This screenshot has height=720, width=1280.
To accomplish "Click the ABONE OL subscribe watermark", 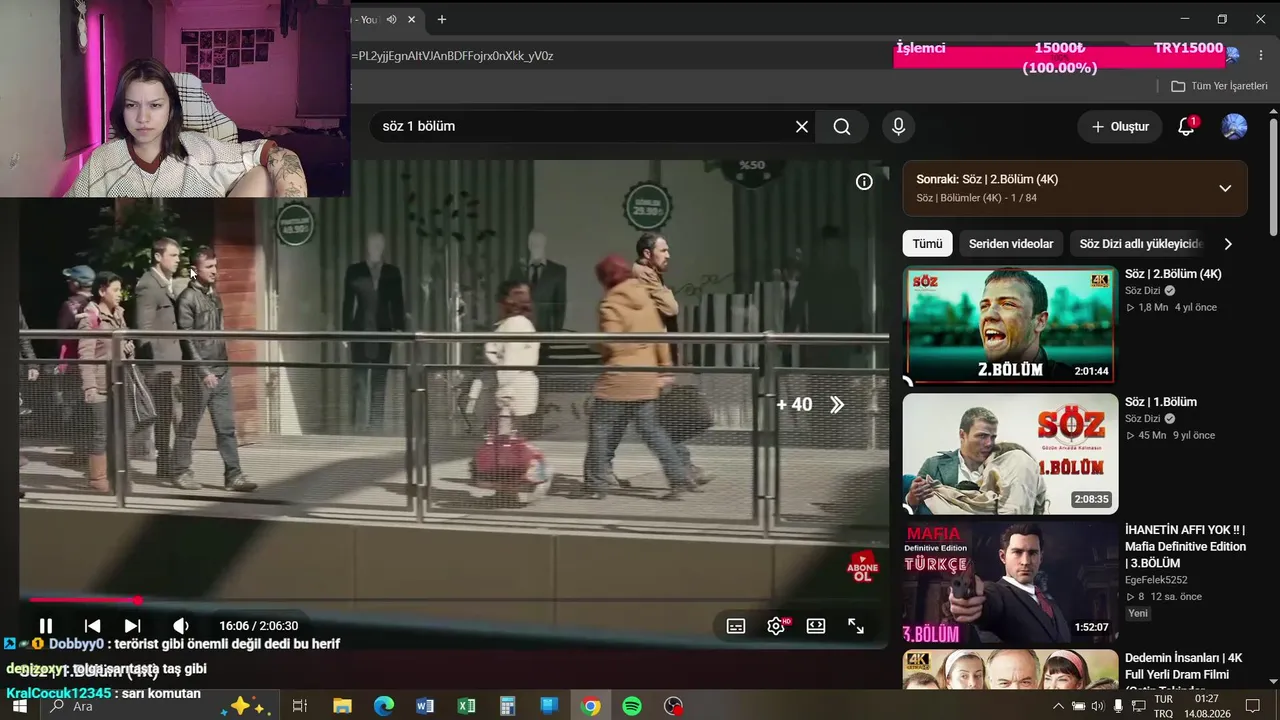I will click(x=862, y=567).
